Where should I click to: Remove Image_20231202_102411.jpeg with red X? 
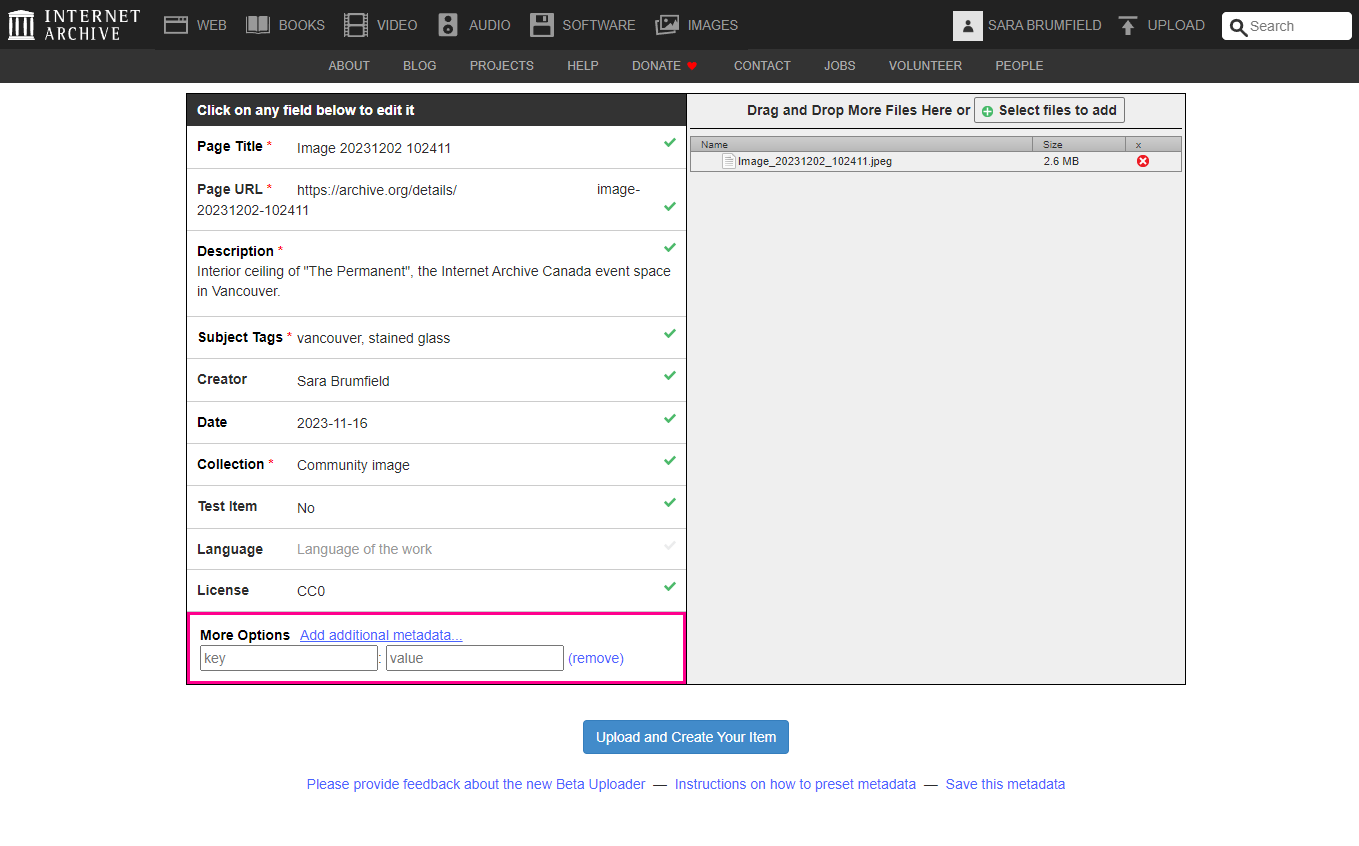pyautogui.click(x=1143, y=161)
